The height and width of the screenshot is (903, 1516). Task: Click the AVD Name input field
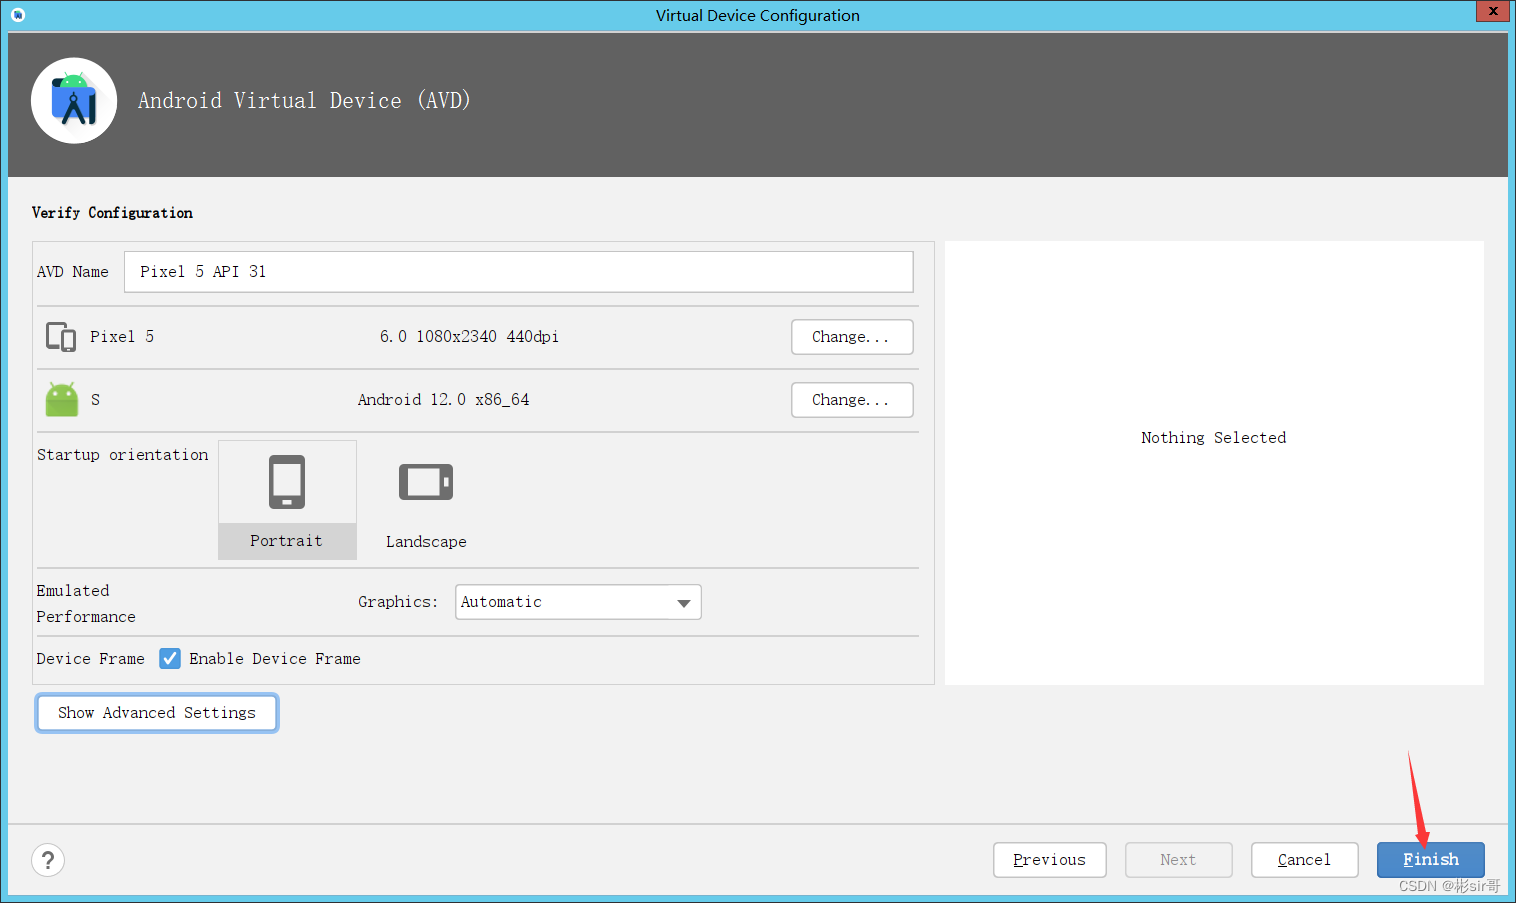coord(519,272)
